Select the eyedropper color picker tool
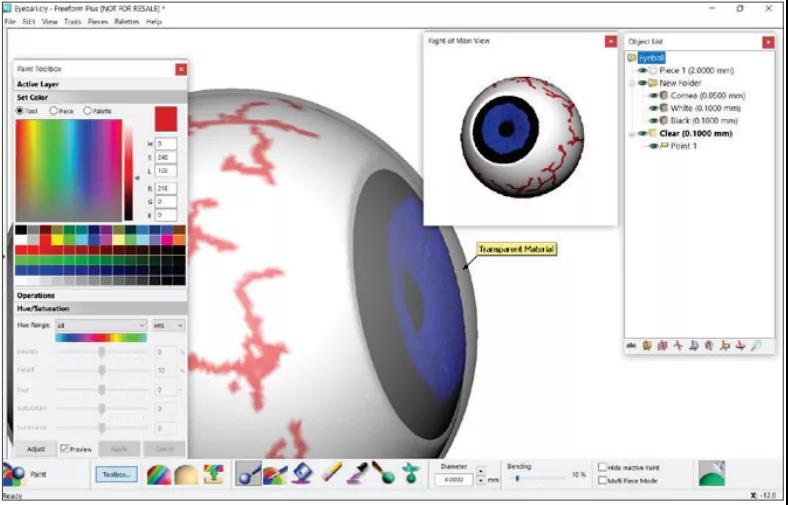The height and width of the screenshot is (505, 788). (x=358, y=473)
